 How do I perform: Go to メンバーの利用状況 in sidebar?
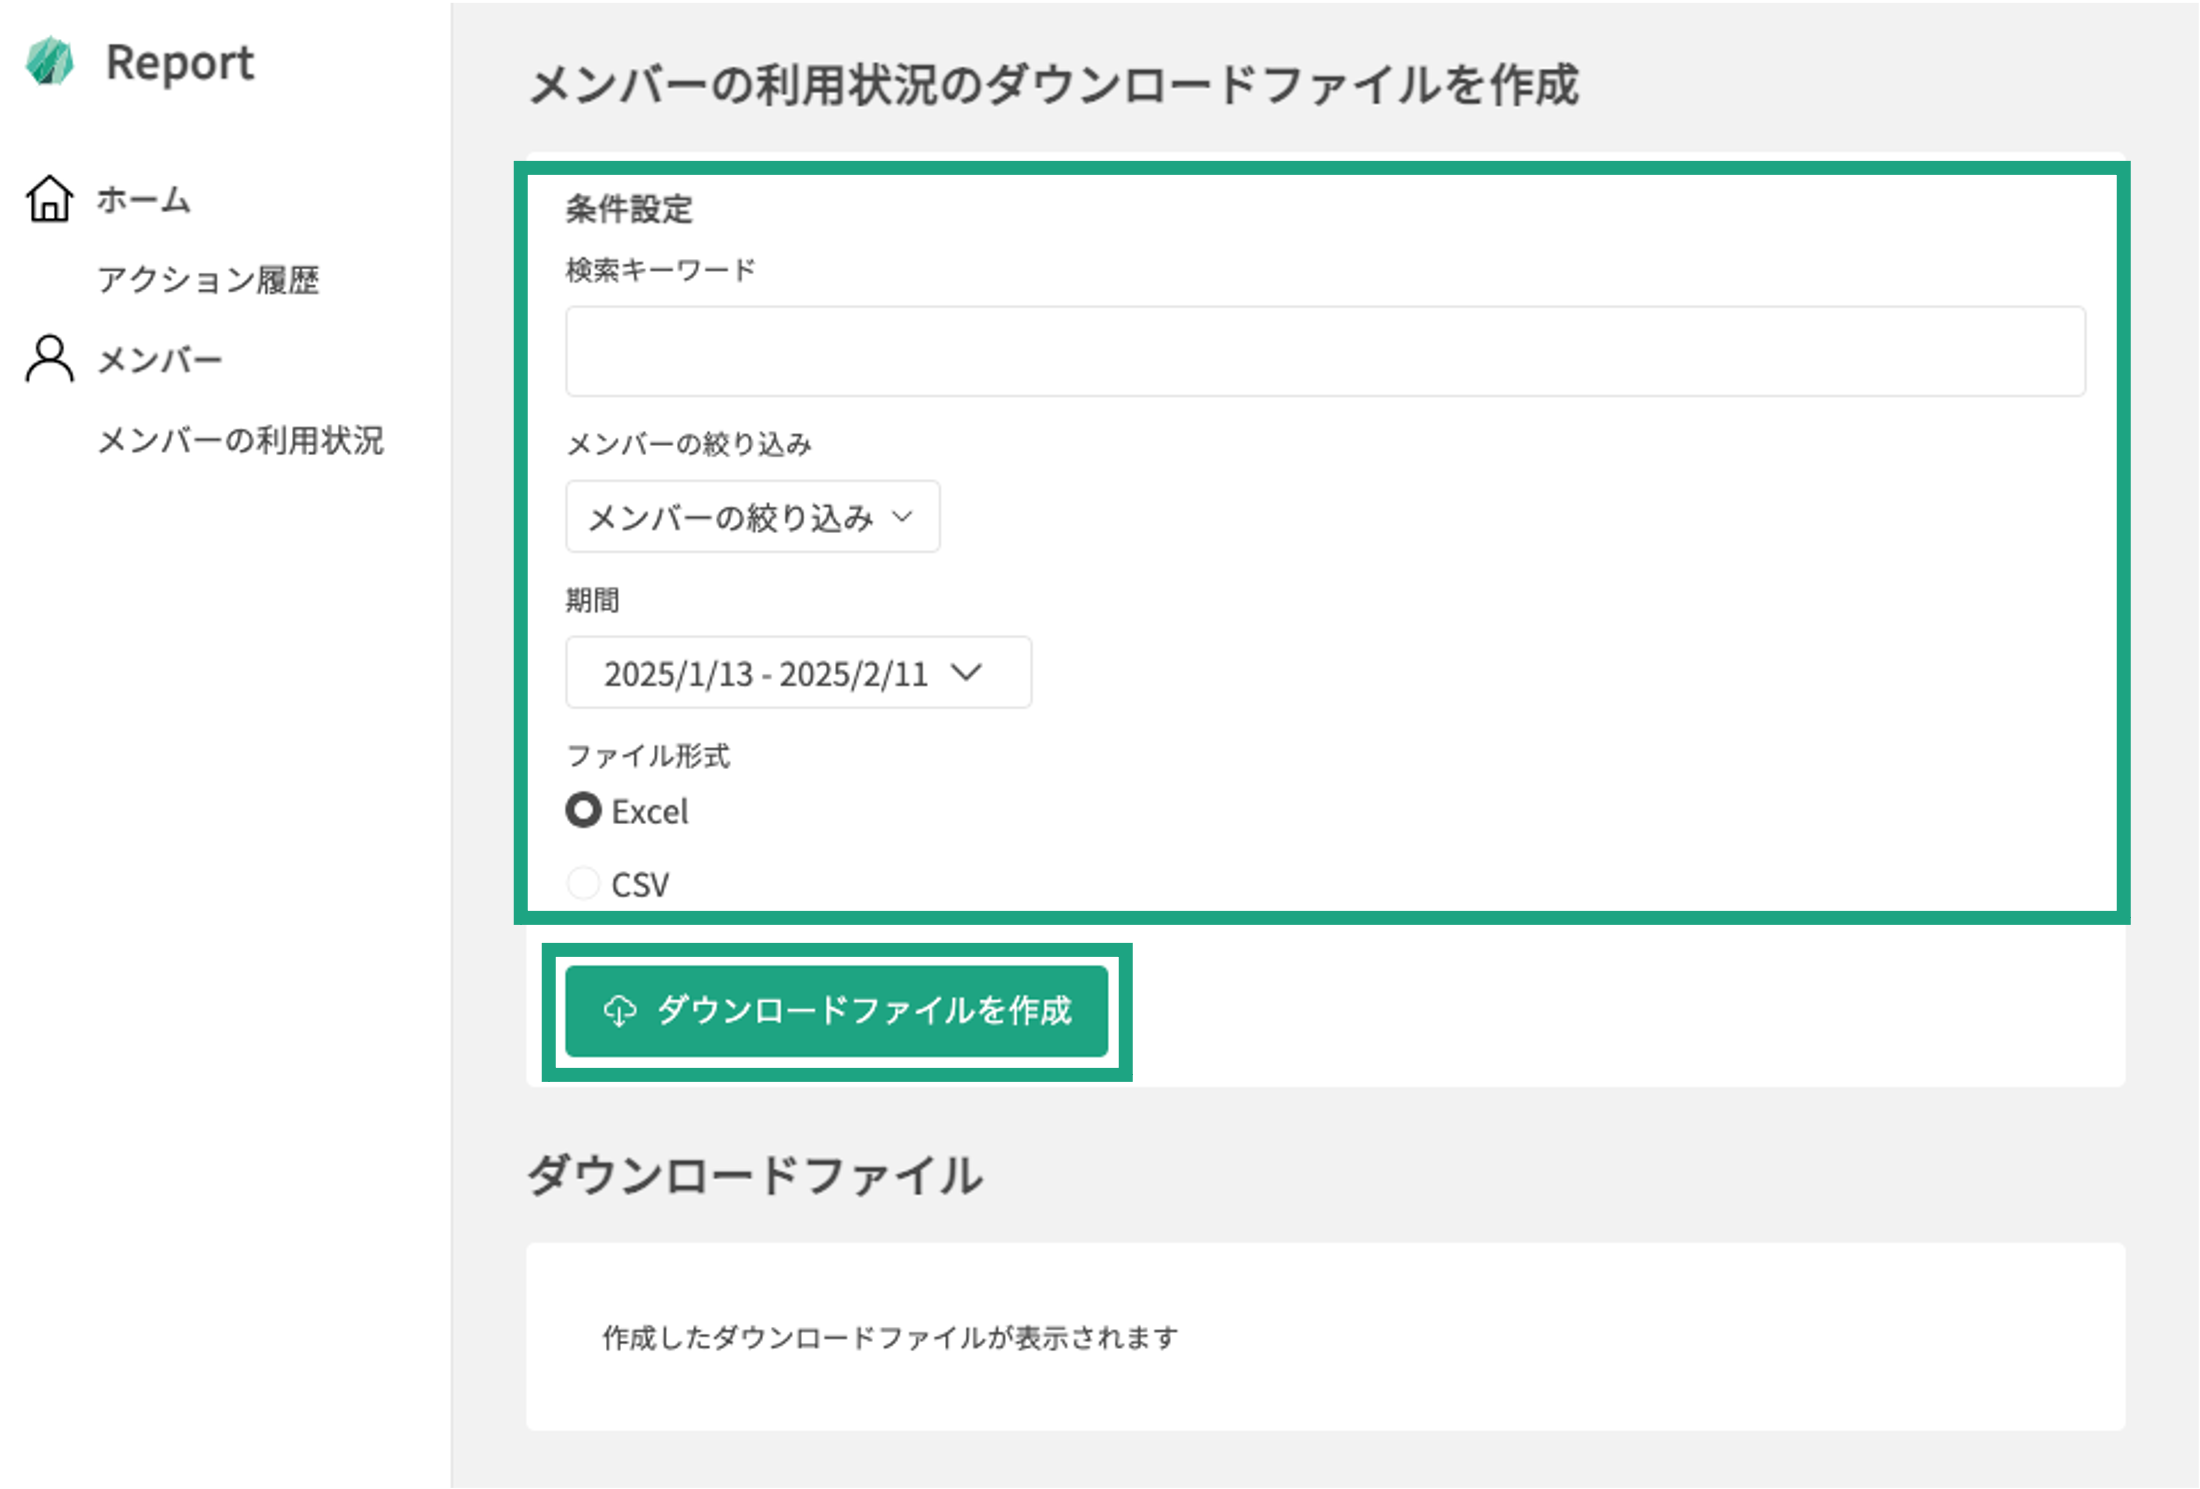coord(240,440)
